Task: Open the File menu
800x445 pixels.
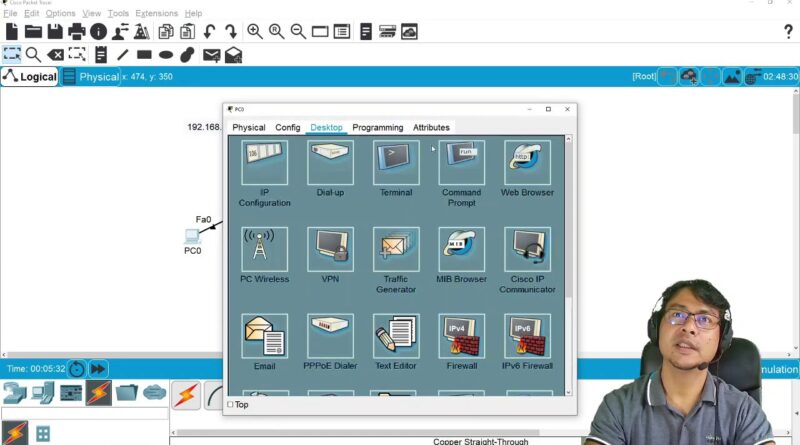Action: pyautogui.click(x=10, y=13)
